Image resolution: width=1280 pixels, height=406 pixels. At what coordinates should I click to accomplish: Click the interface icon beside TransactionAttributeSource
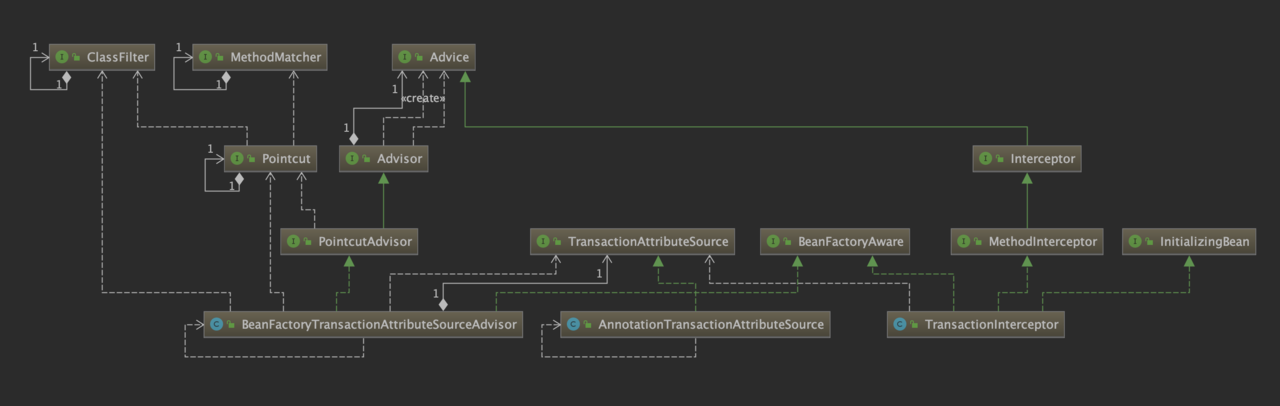(543, 241)
